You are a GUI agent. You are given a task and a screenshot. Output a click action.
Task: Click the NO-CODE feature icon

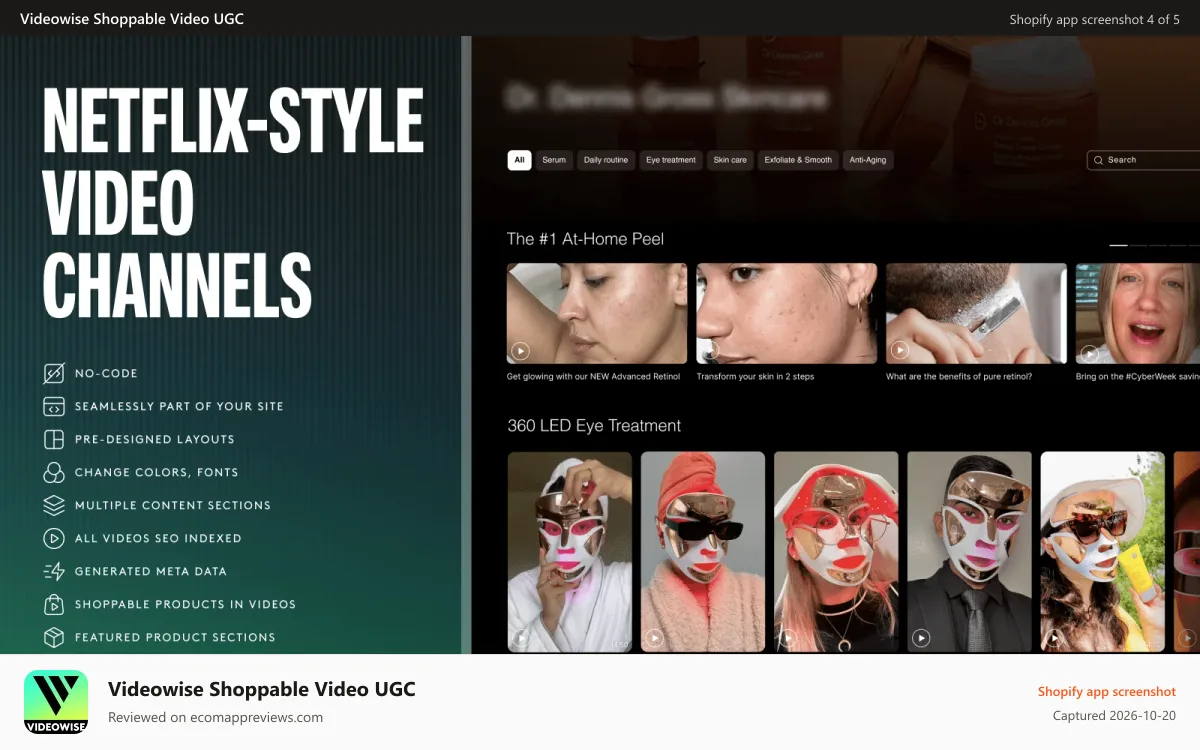pos(54,374)
